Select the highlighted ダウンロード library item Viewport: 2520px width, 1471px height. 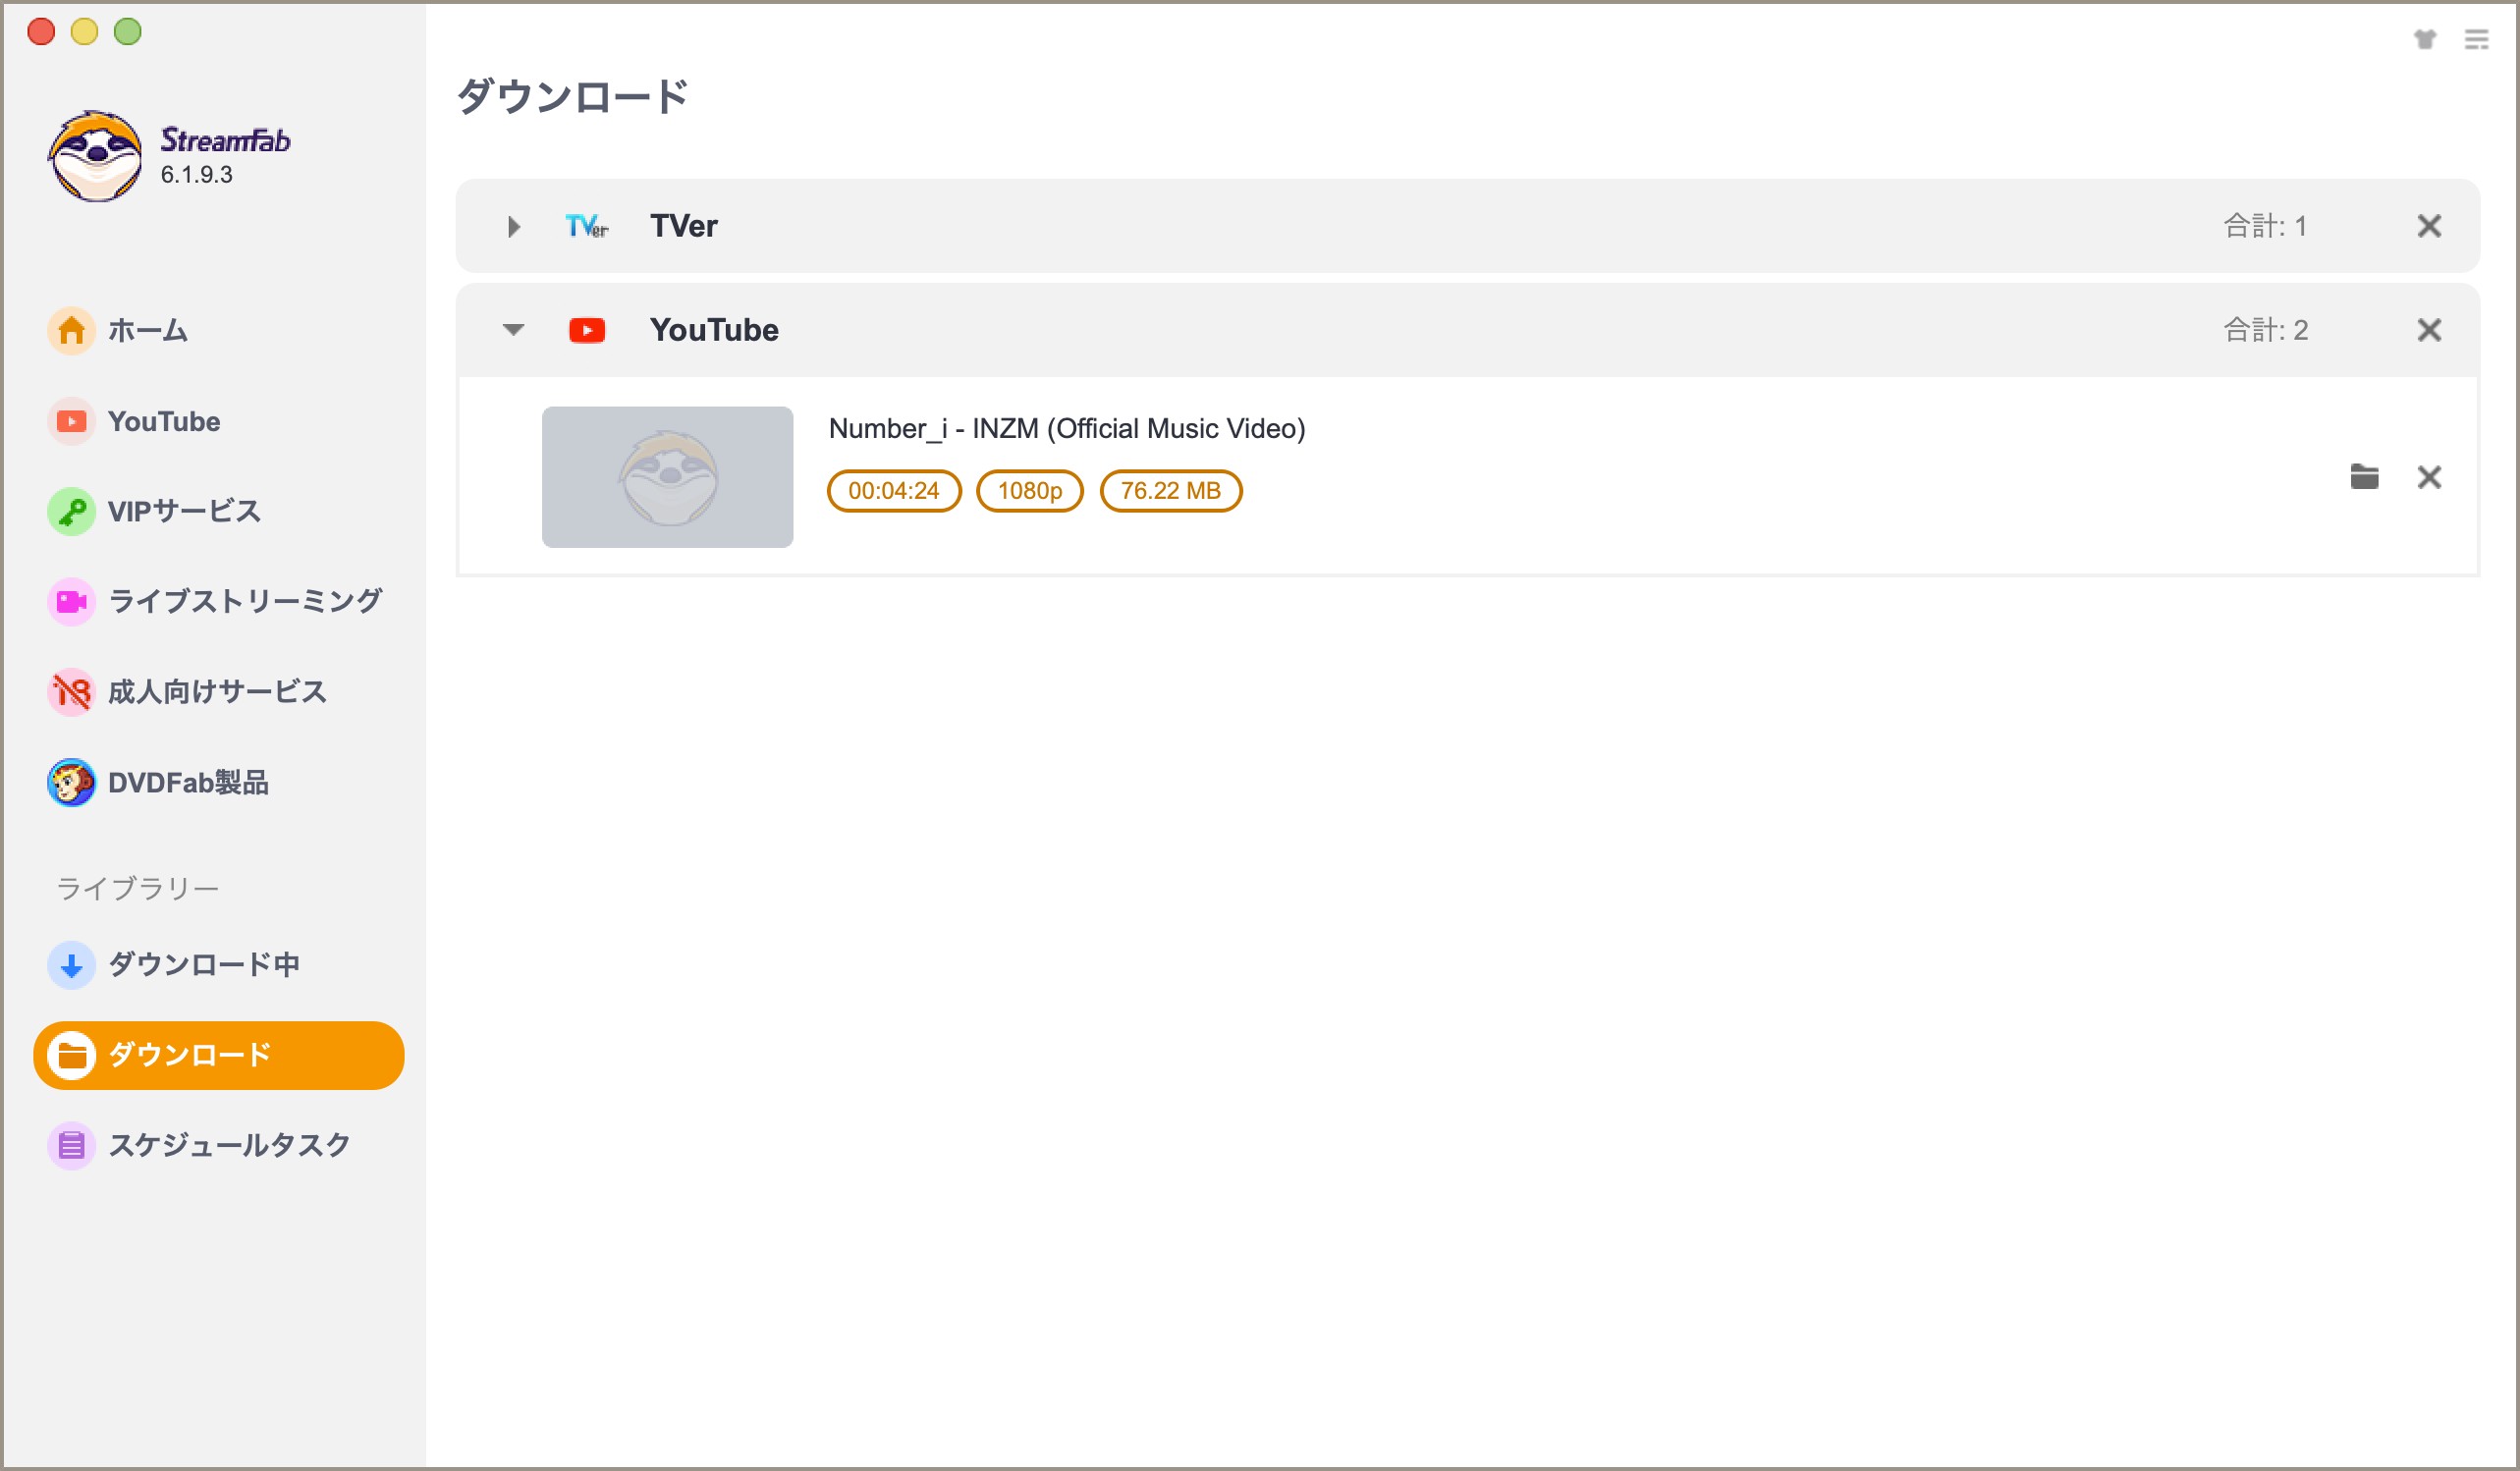(x=218, y=1055)
